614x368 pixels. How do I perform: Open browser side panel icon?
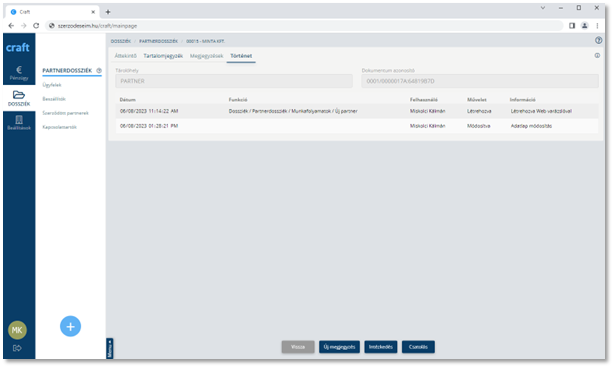tap(572, 25)
